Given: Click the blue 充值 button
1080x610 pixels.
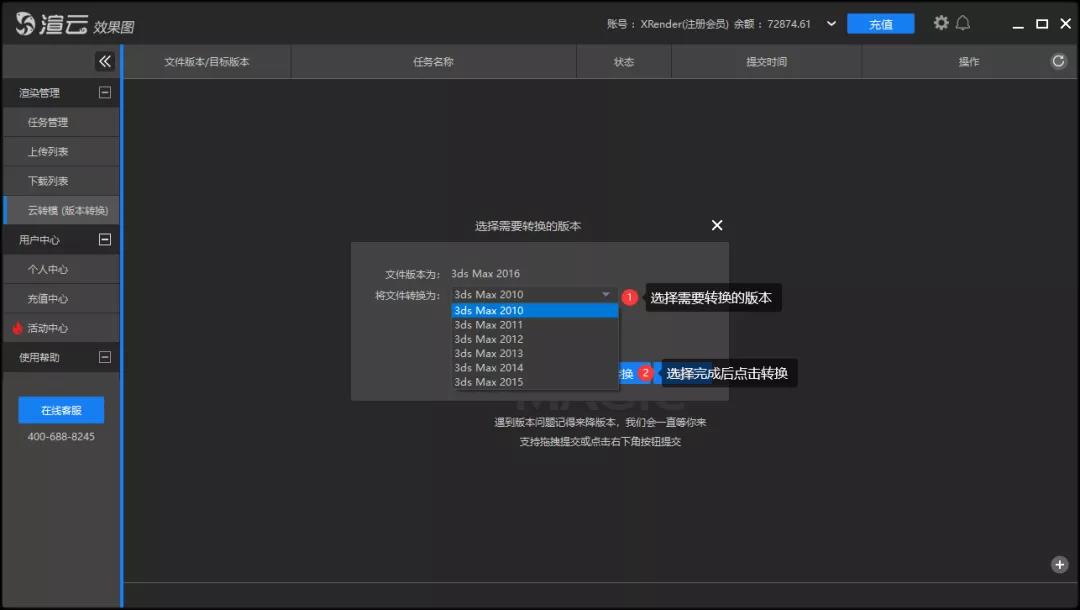Looking at the screenshot, I should (880, 24).
